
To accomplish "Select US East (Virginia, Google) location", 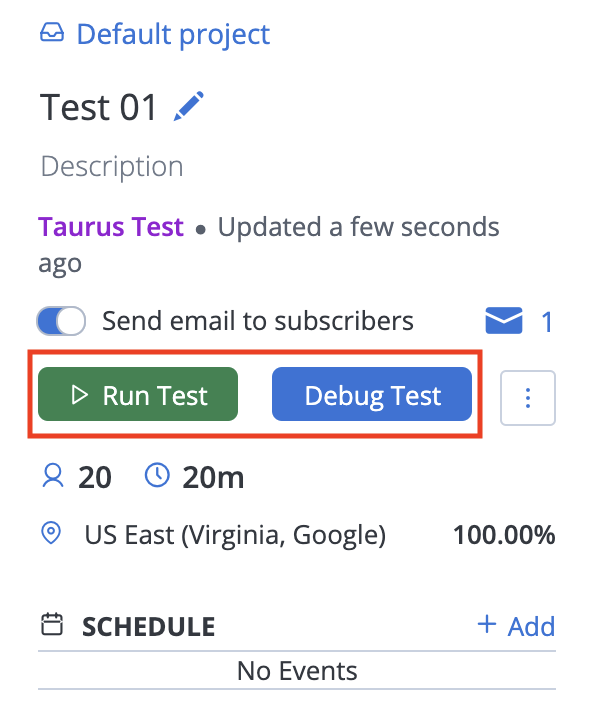I will 235,535.
